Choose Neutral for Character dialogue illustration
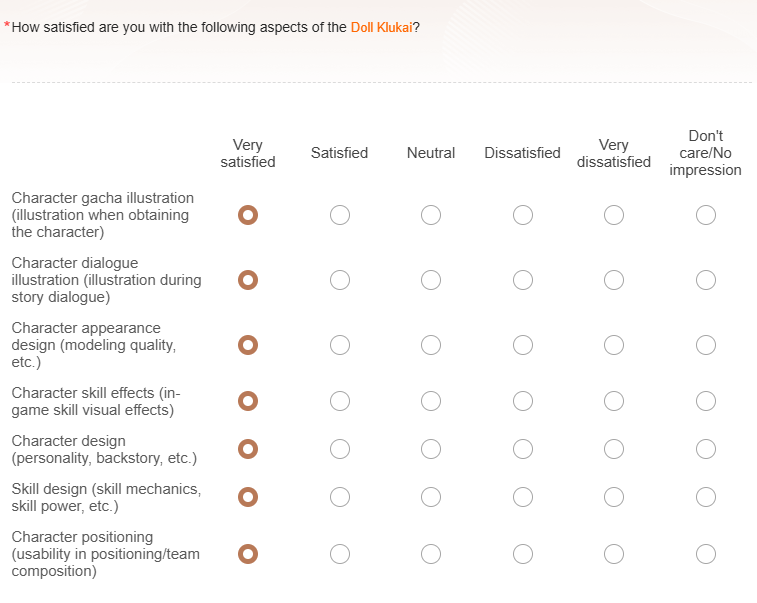The image size is (757, 603). [431, 280]
